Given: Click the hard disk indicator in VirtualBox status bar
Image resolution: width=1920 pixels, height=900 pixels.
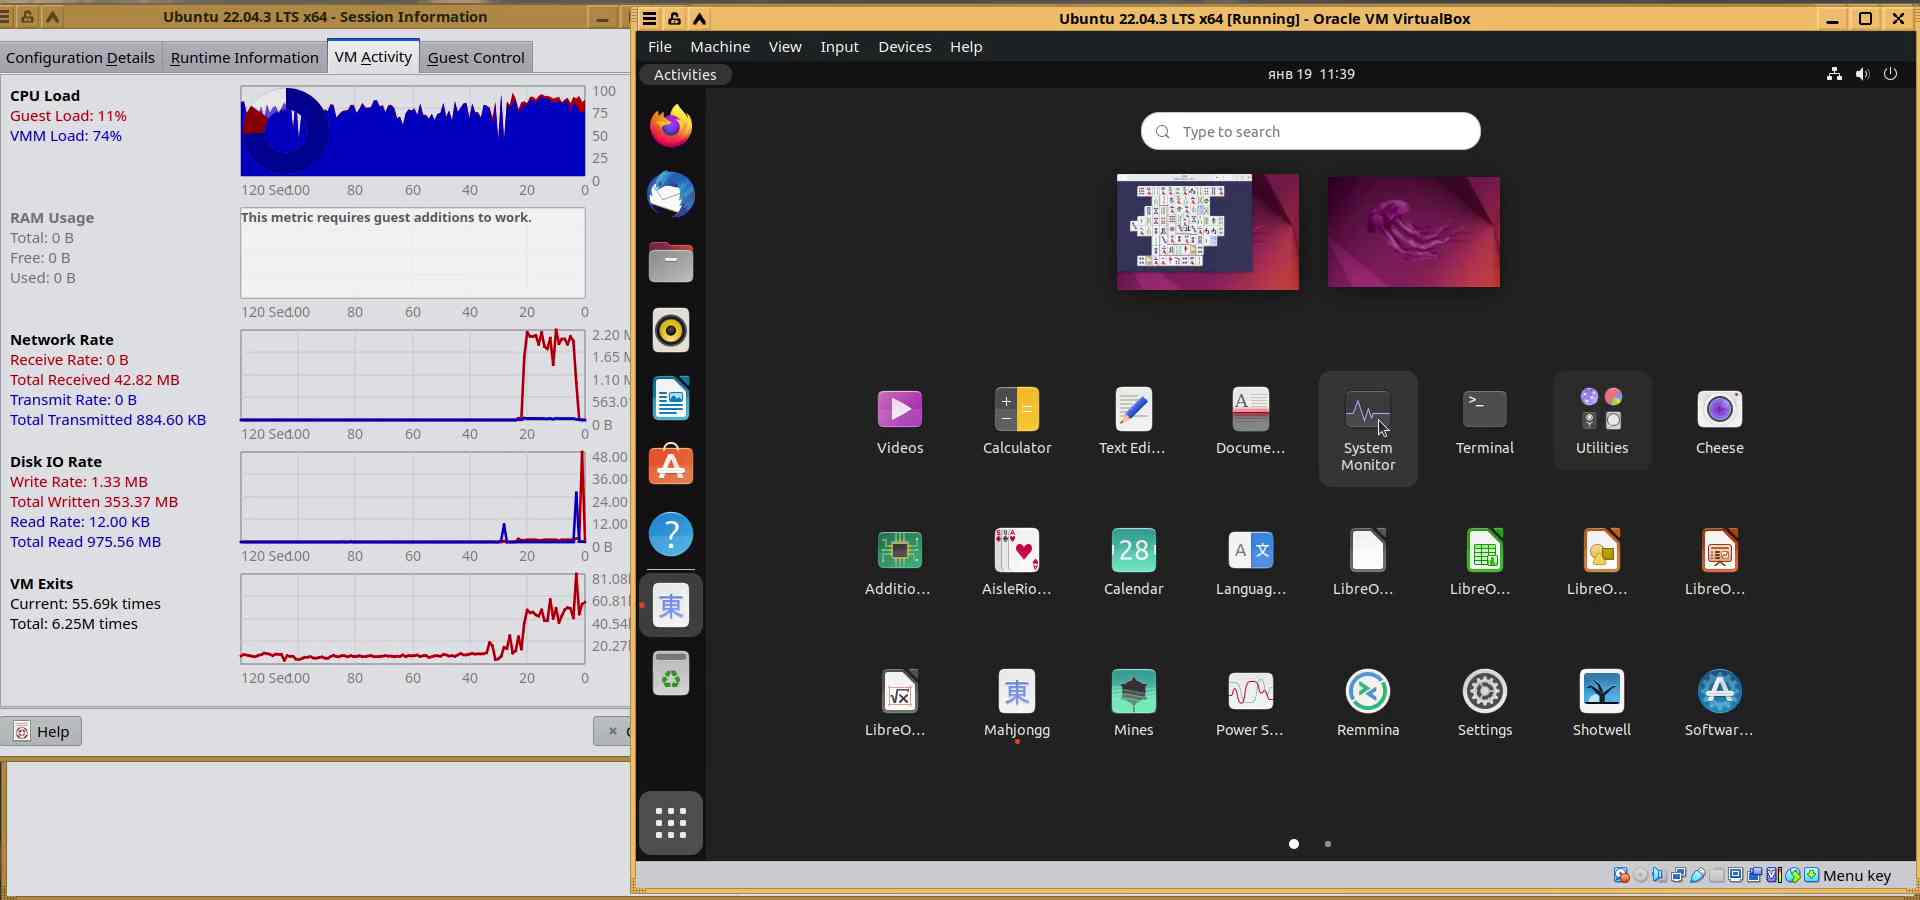Looking at the screenshot, I should coord(1621,876).
